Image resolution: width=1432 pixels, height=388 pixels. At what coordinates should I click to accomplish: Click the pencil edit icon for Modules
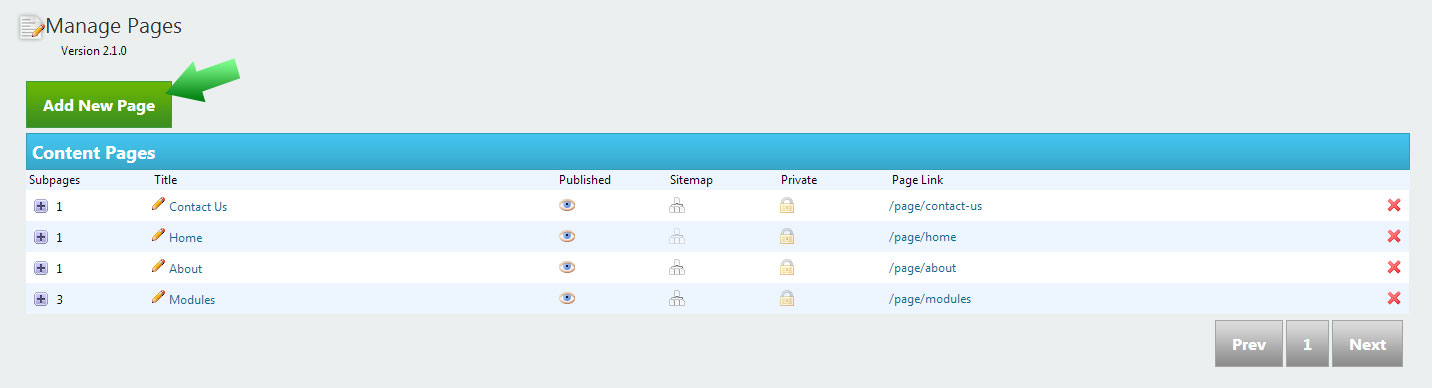click(x=158, y=297)
